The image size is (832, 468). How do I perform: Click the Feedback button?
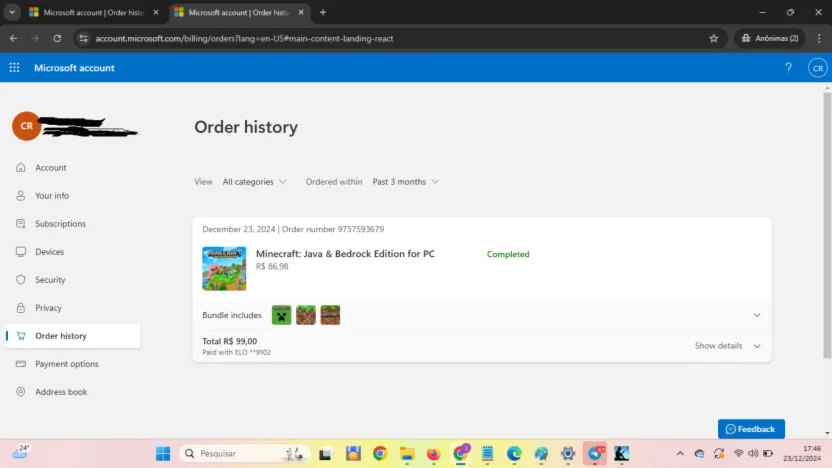tap(751, 429)
